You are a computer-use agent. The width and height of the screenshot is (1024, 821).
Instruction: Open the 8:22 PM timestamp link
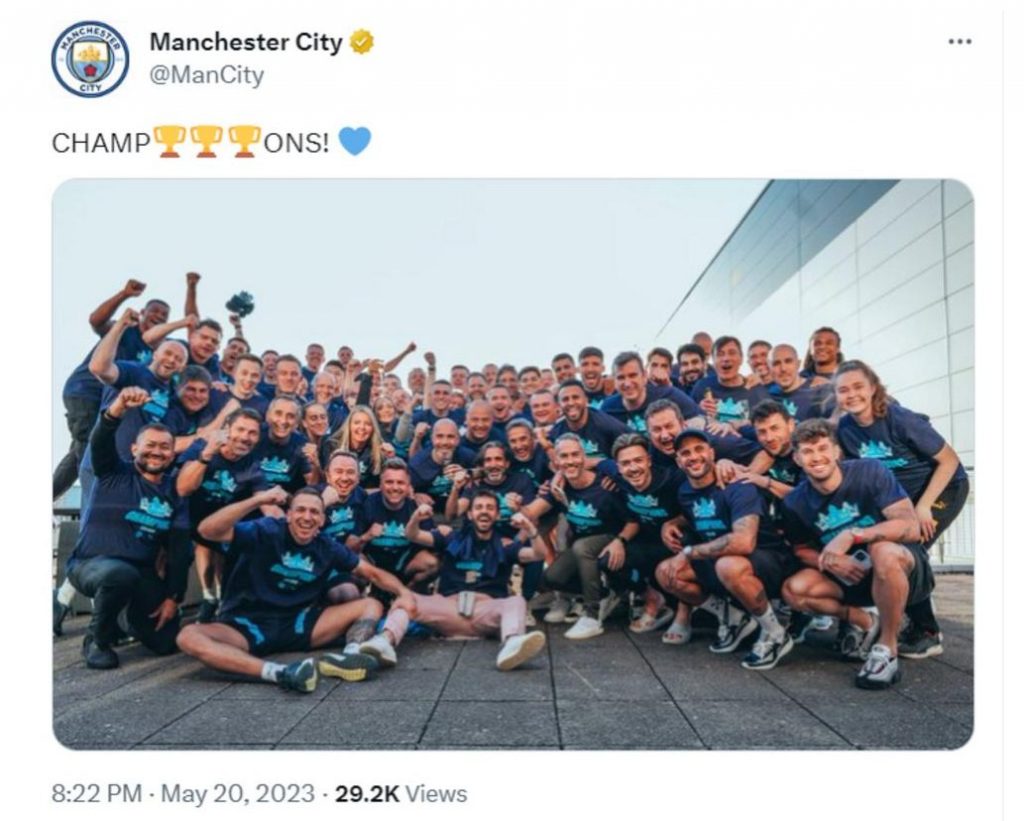click(97, 794)
